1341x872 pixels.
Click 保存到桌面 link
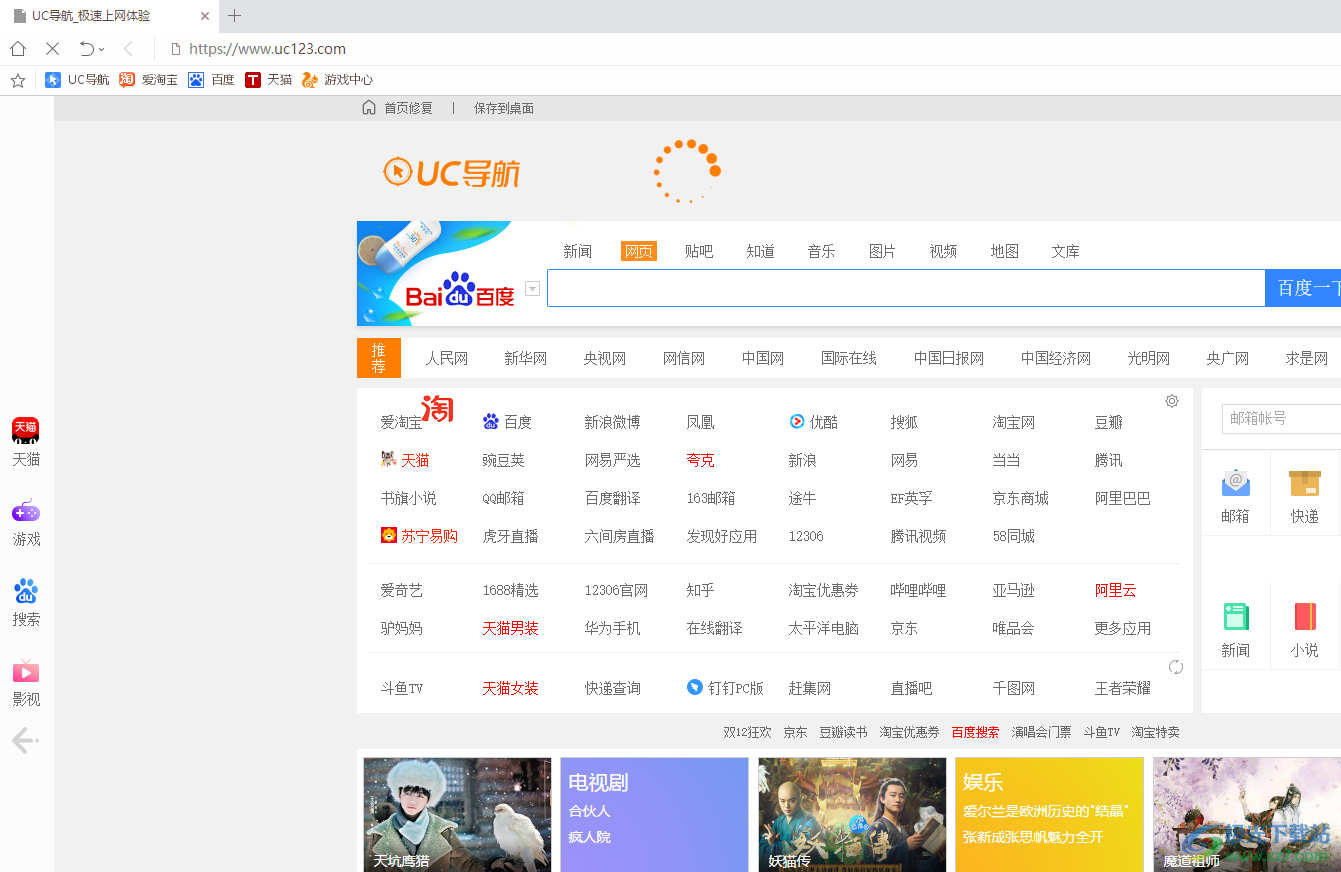coord(504,108)
